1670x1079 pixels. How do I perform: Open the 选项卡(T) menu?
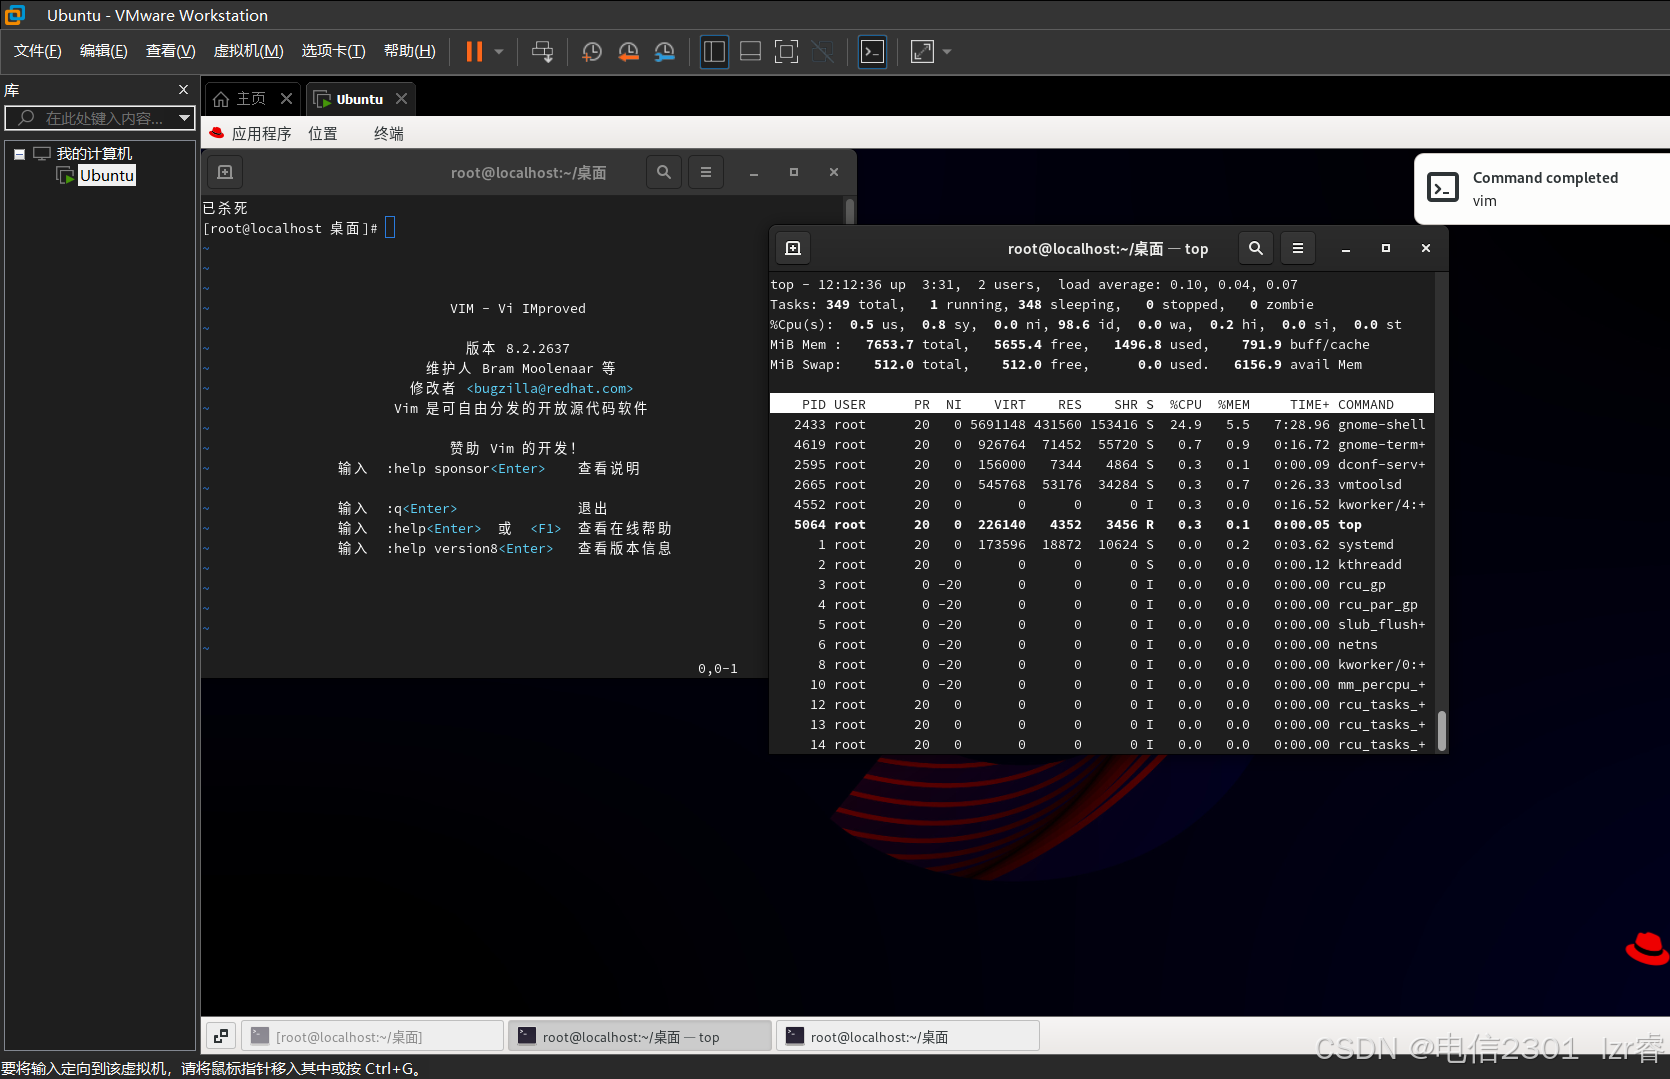coord(334,51)
